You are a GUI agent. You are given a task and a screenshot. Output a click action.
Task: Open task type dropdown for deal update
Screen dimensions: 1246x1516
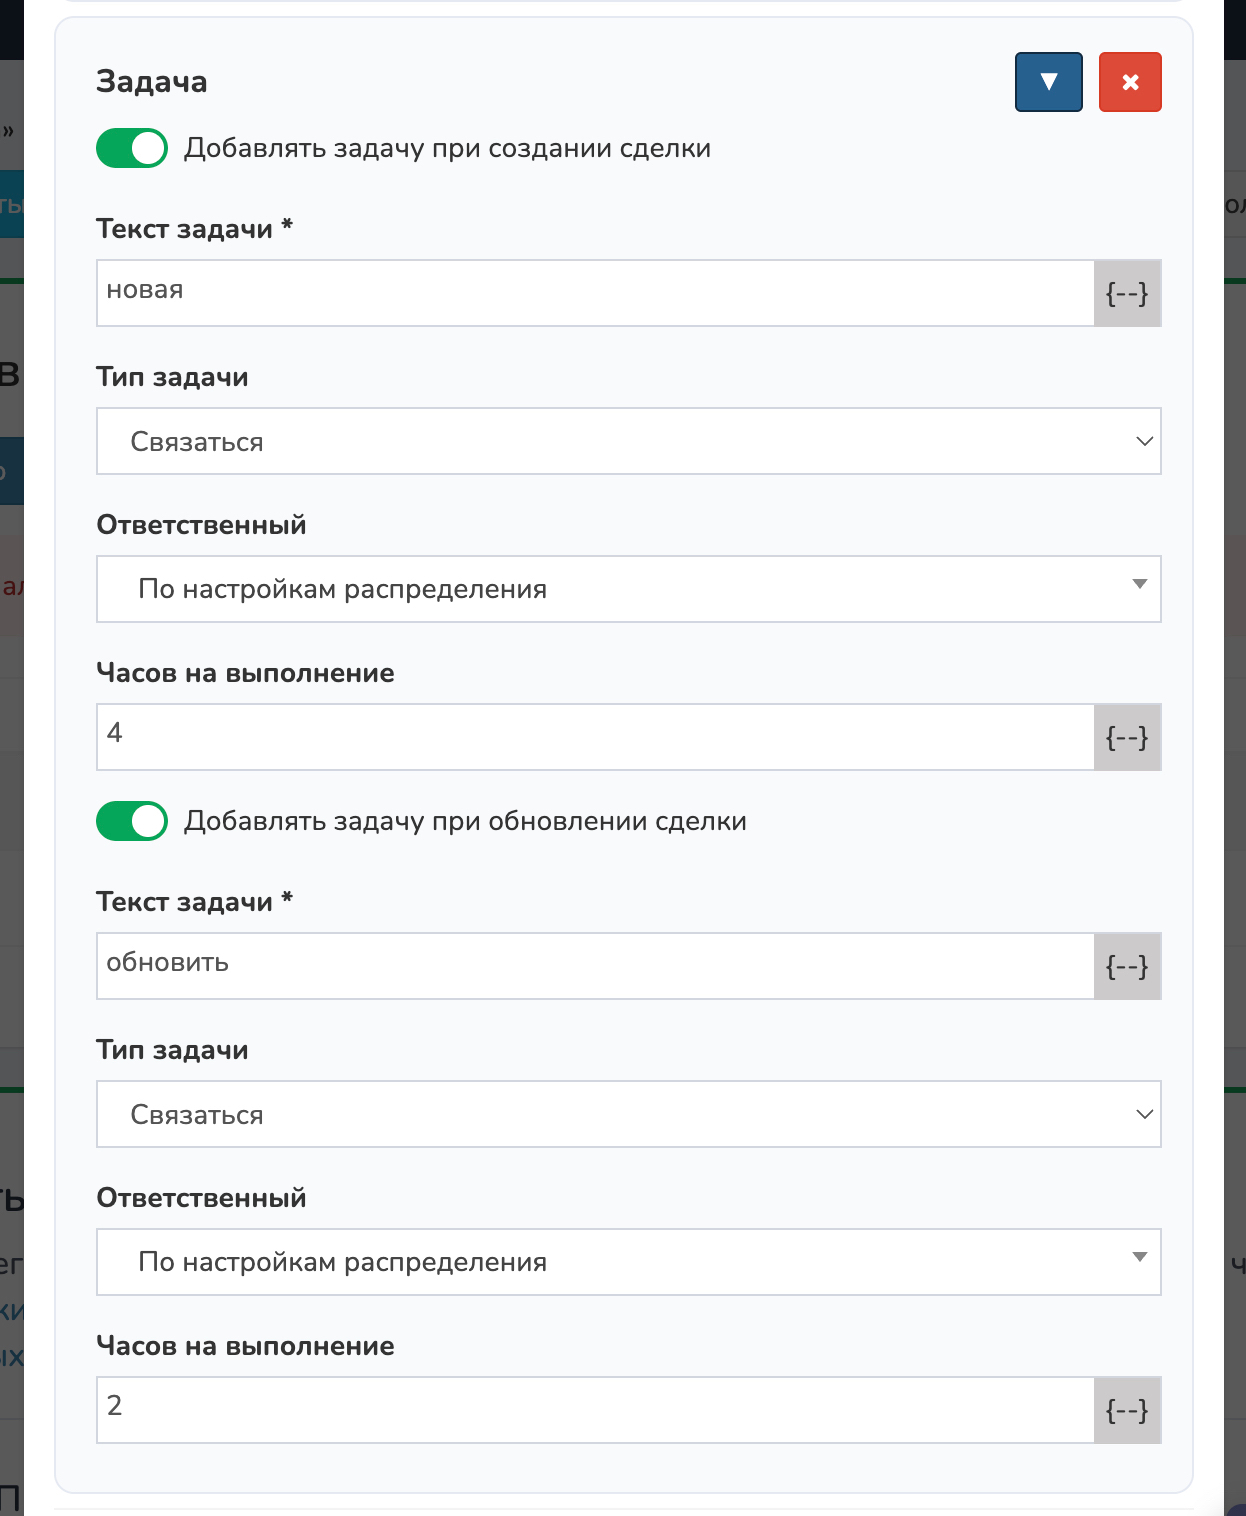[x=628, y=1114]
